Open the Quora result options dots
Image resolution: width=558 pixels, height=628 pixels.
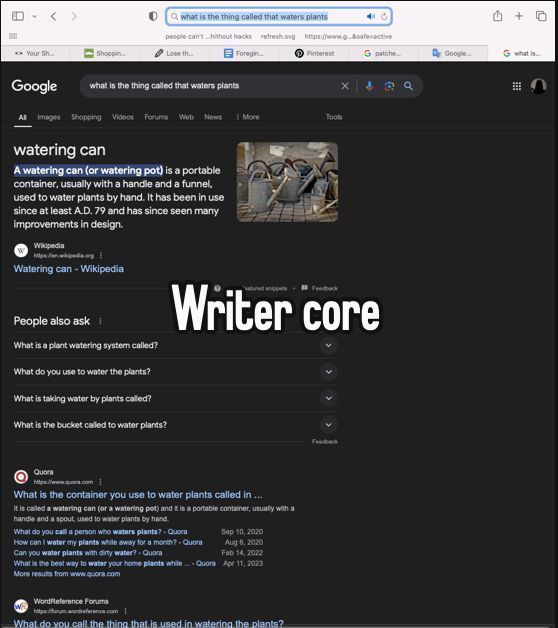[100, 482]
